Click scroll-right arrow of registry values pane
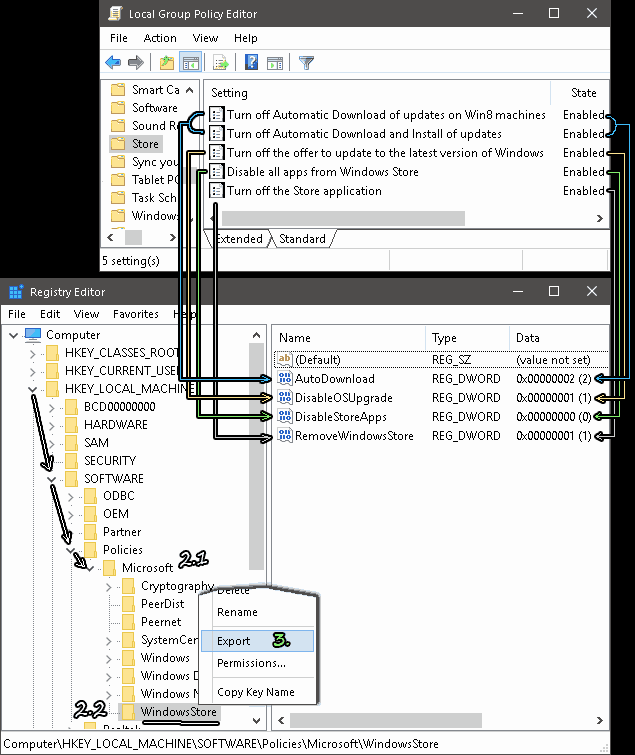 (600, 720)
